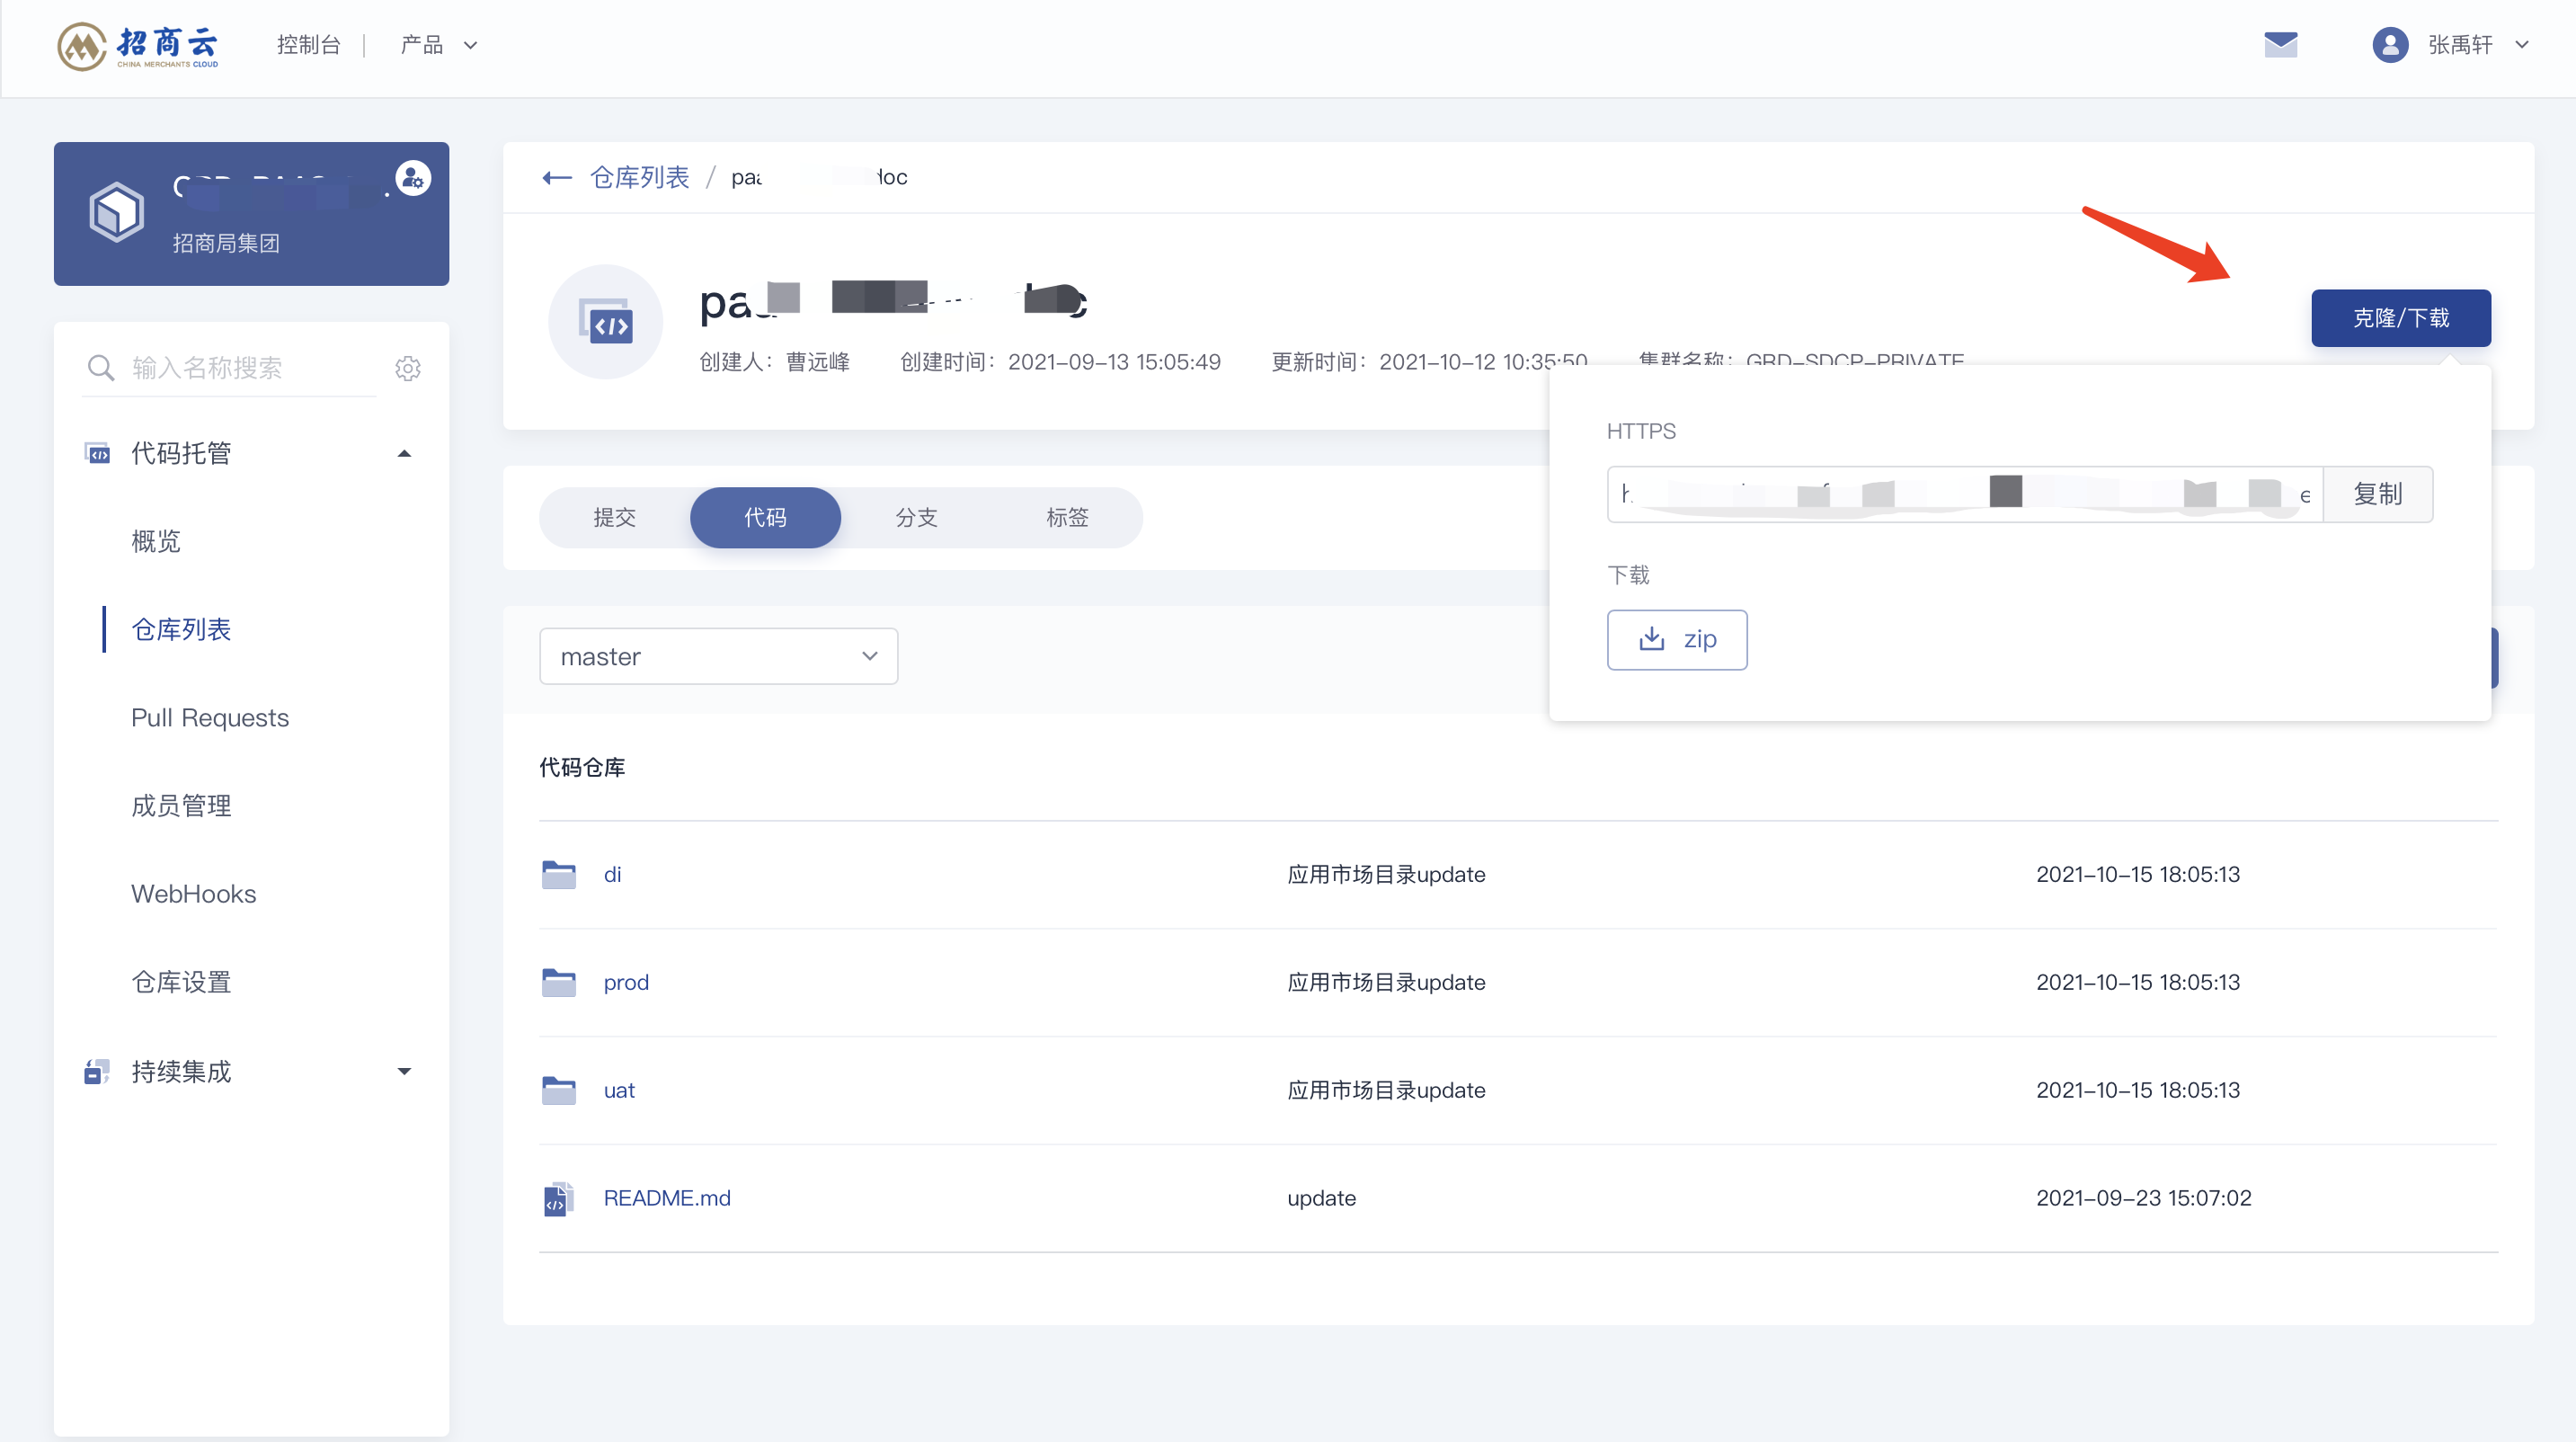Click the prod folder icon
Screen dimensions: 2576x1442
pos(559,982)
